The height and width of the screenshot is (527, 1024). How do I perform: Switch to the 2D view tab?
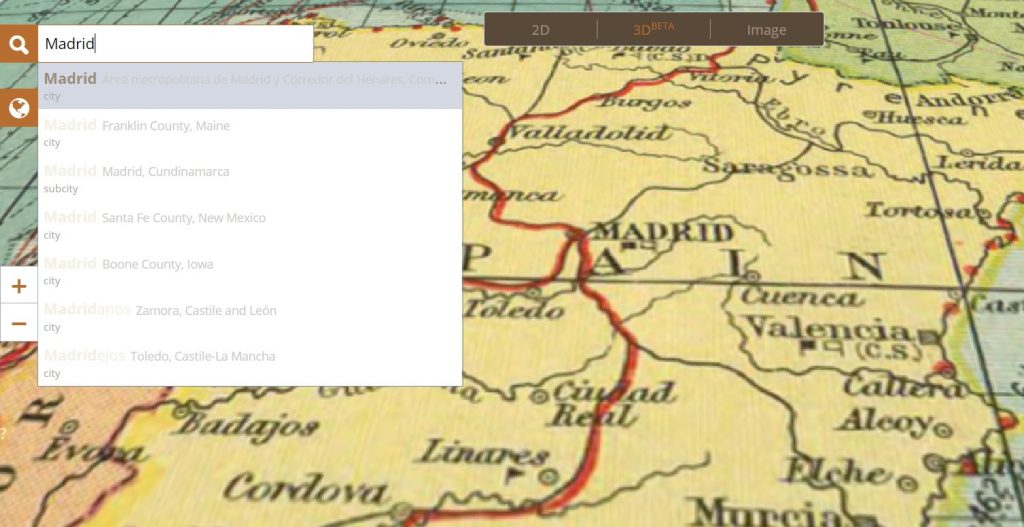541,29
